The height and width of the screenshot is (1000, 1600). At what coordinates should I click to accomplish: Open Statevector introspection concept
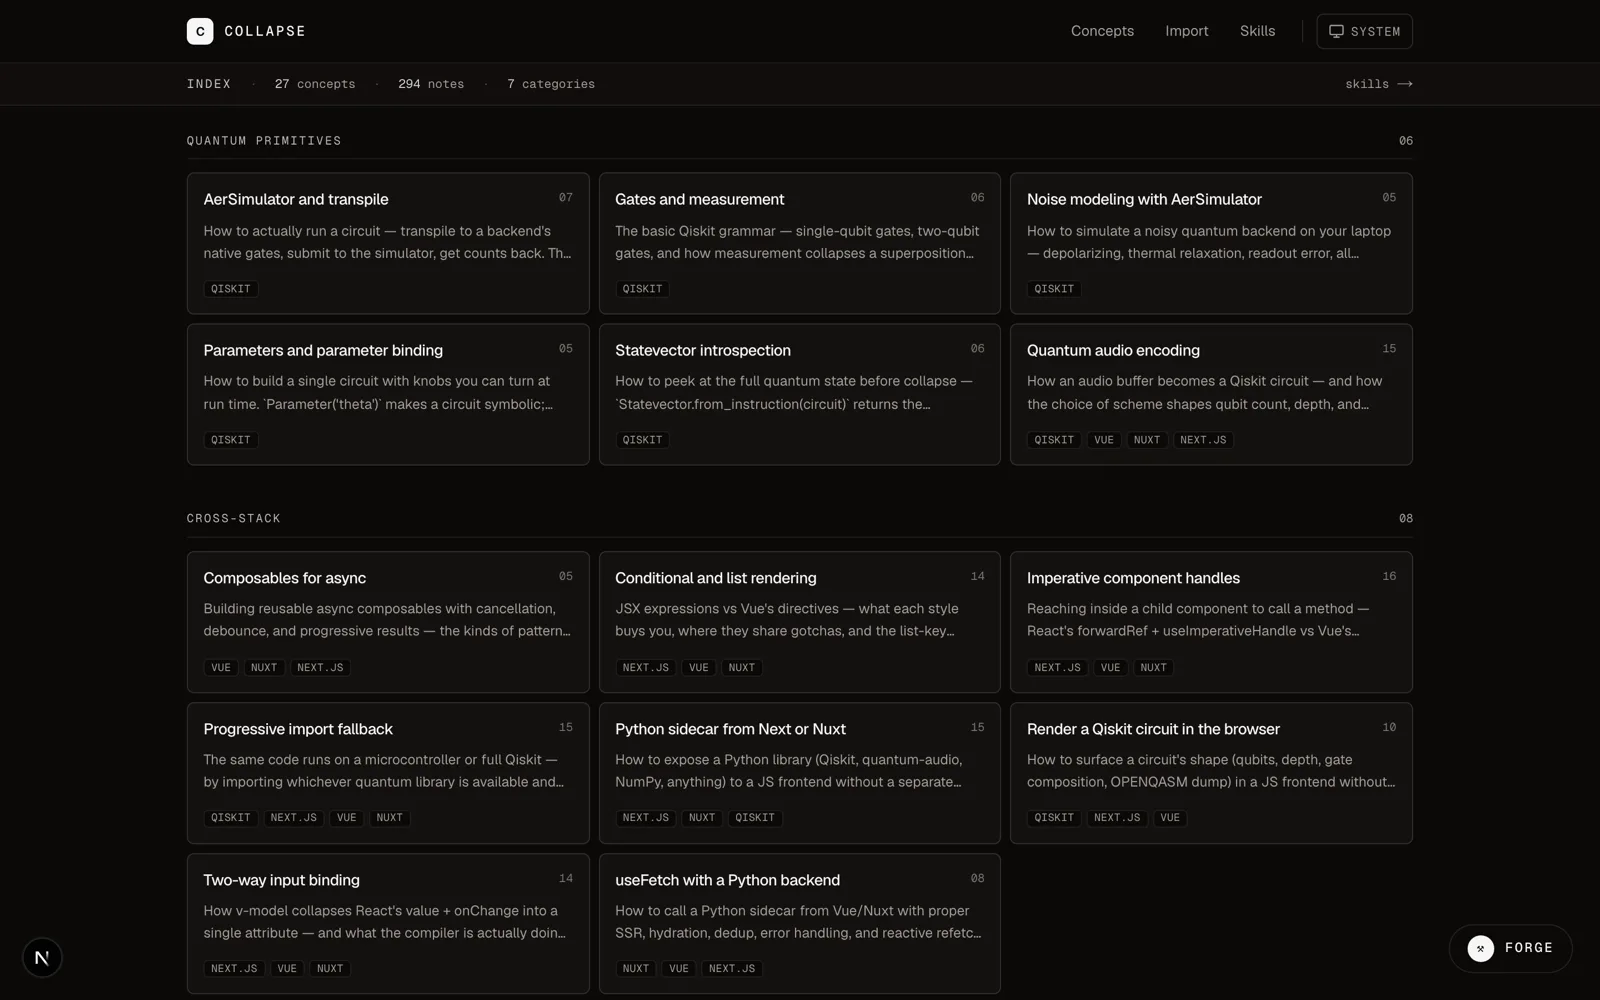(799, 394)
